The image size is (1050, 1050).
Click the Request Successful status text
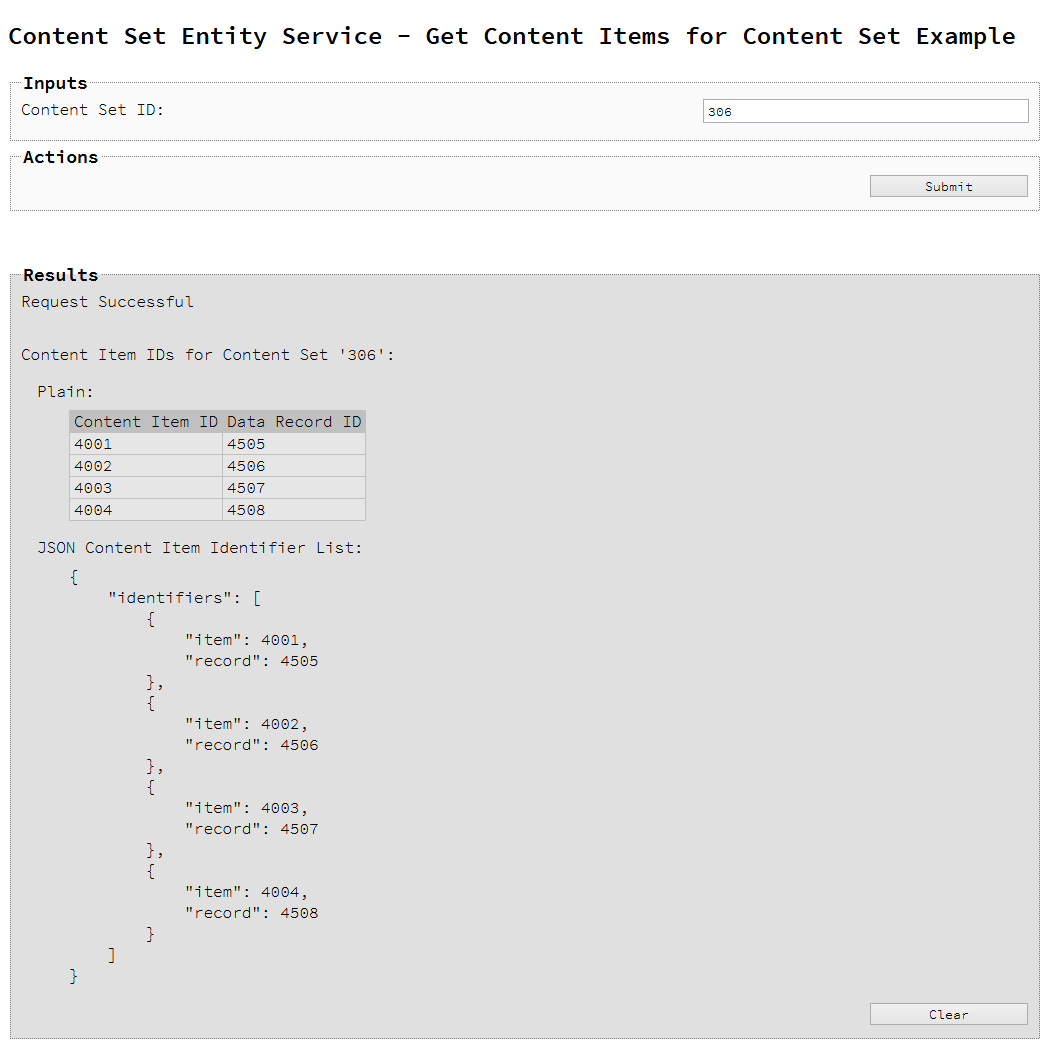click(107, 302)
